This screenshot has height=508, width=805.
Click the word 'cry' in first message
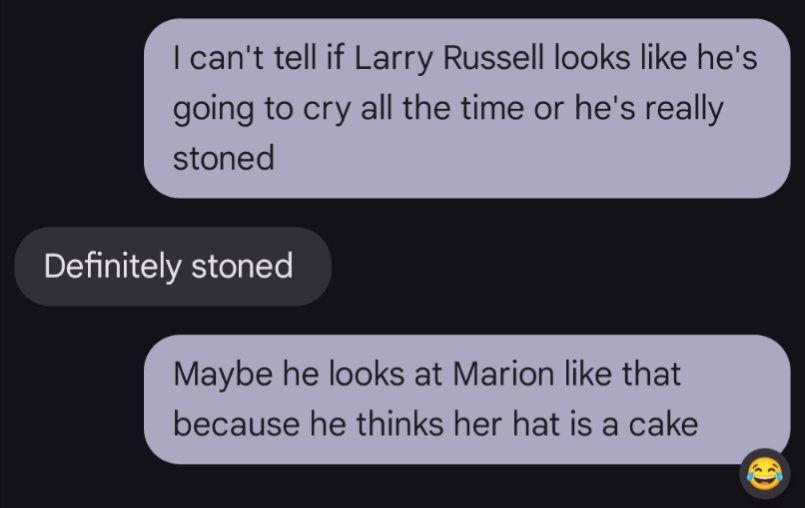[x=327, y=110]
